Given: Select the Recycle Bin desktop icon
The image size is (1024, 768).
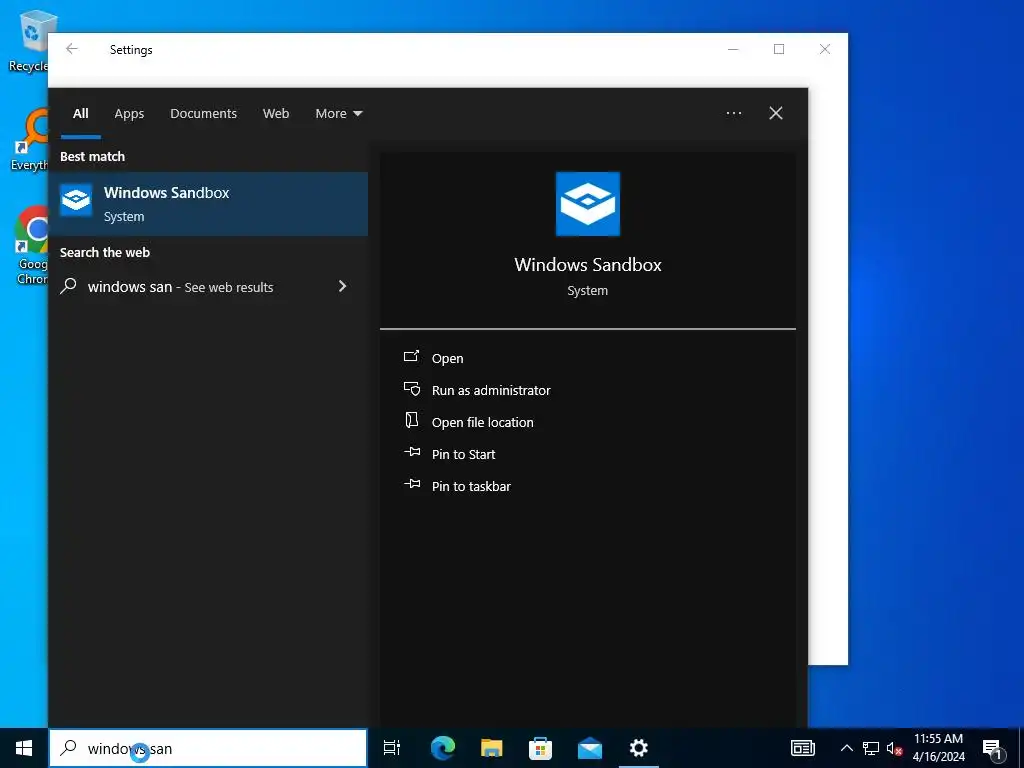Looking at the screenshot, I should (x=29, y=40).
